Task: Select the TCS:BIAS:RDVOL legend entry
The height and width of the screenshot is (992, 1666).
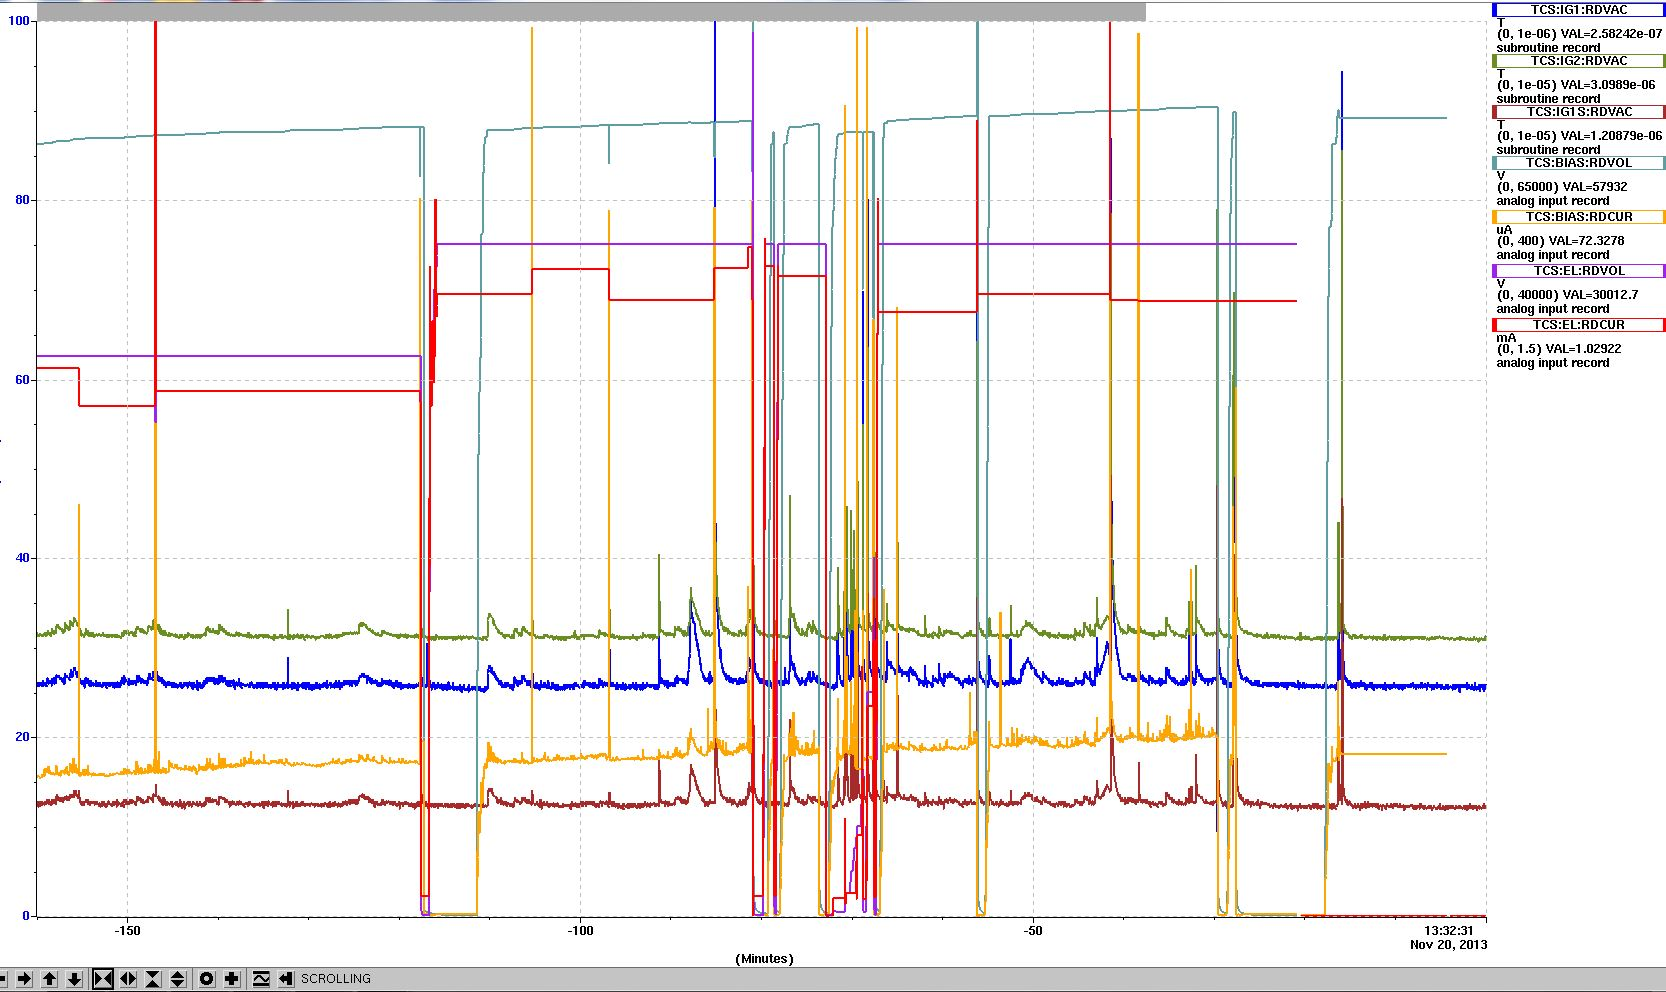Action: point(1579,163)
